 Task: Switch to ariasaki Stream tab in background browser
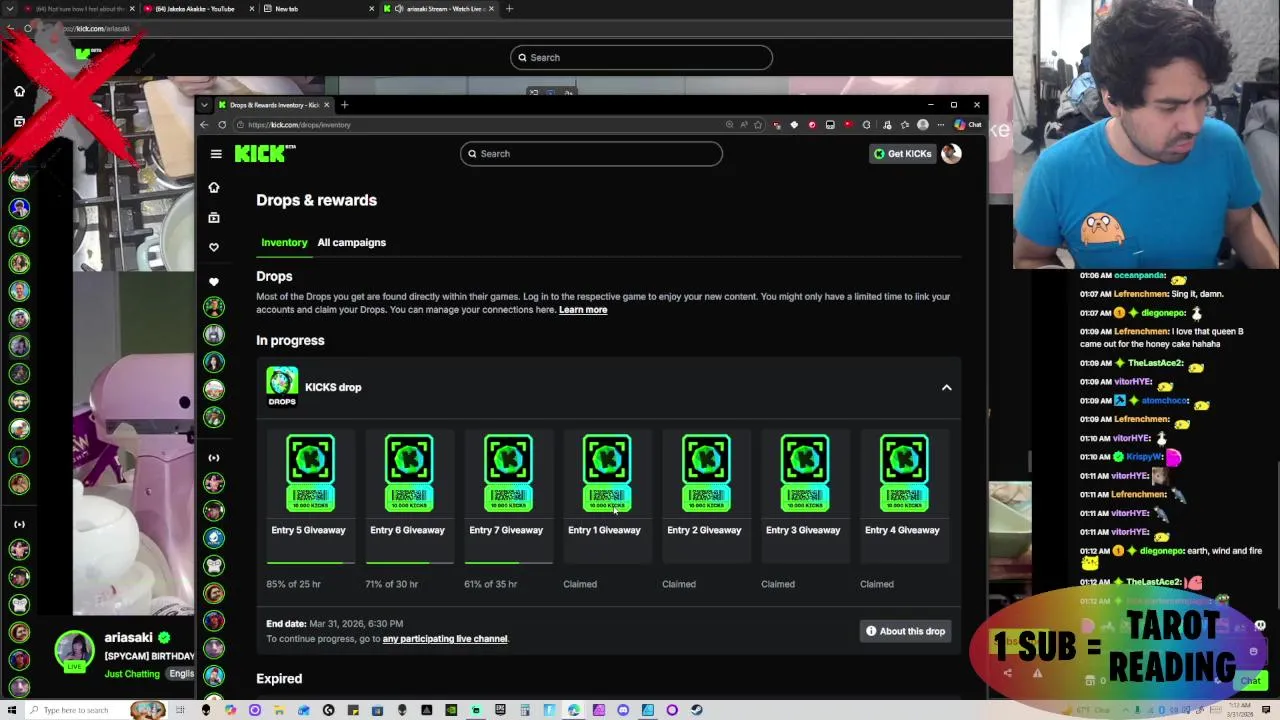437,9
